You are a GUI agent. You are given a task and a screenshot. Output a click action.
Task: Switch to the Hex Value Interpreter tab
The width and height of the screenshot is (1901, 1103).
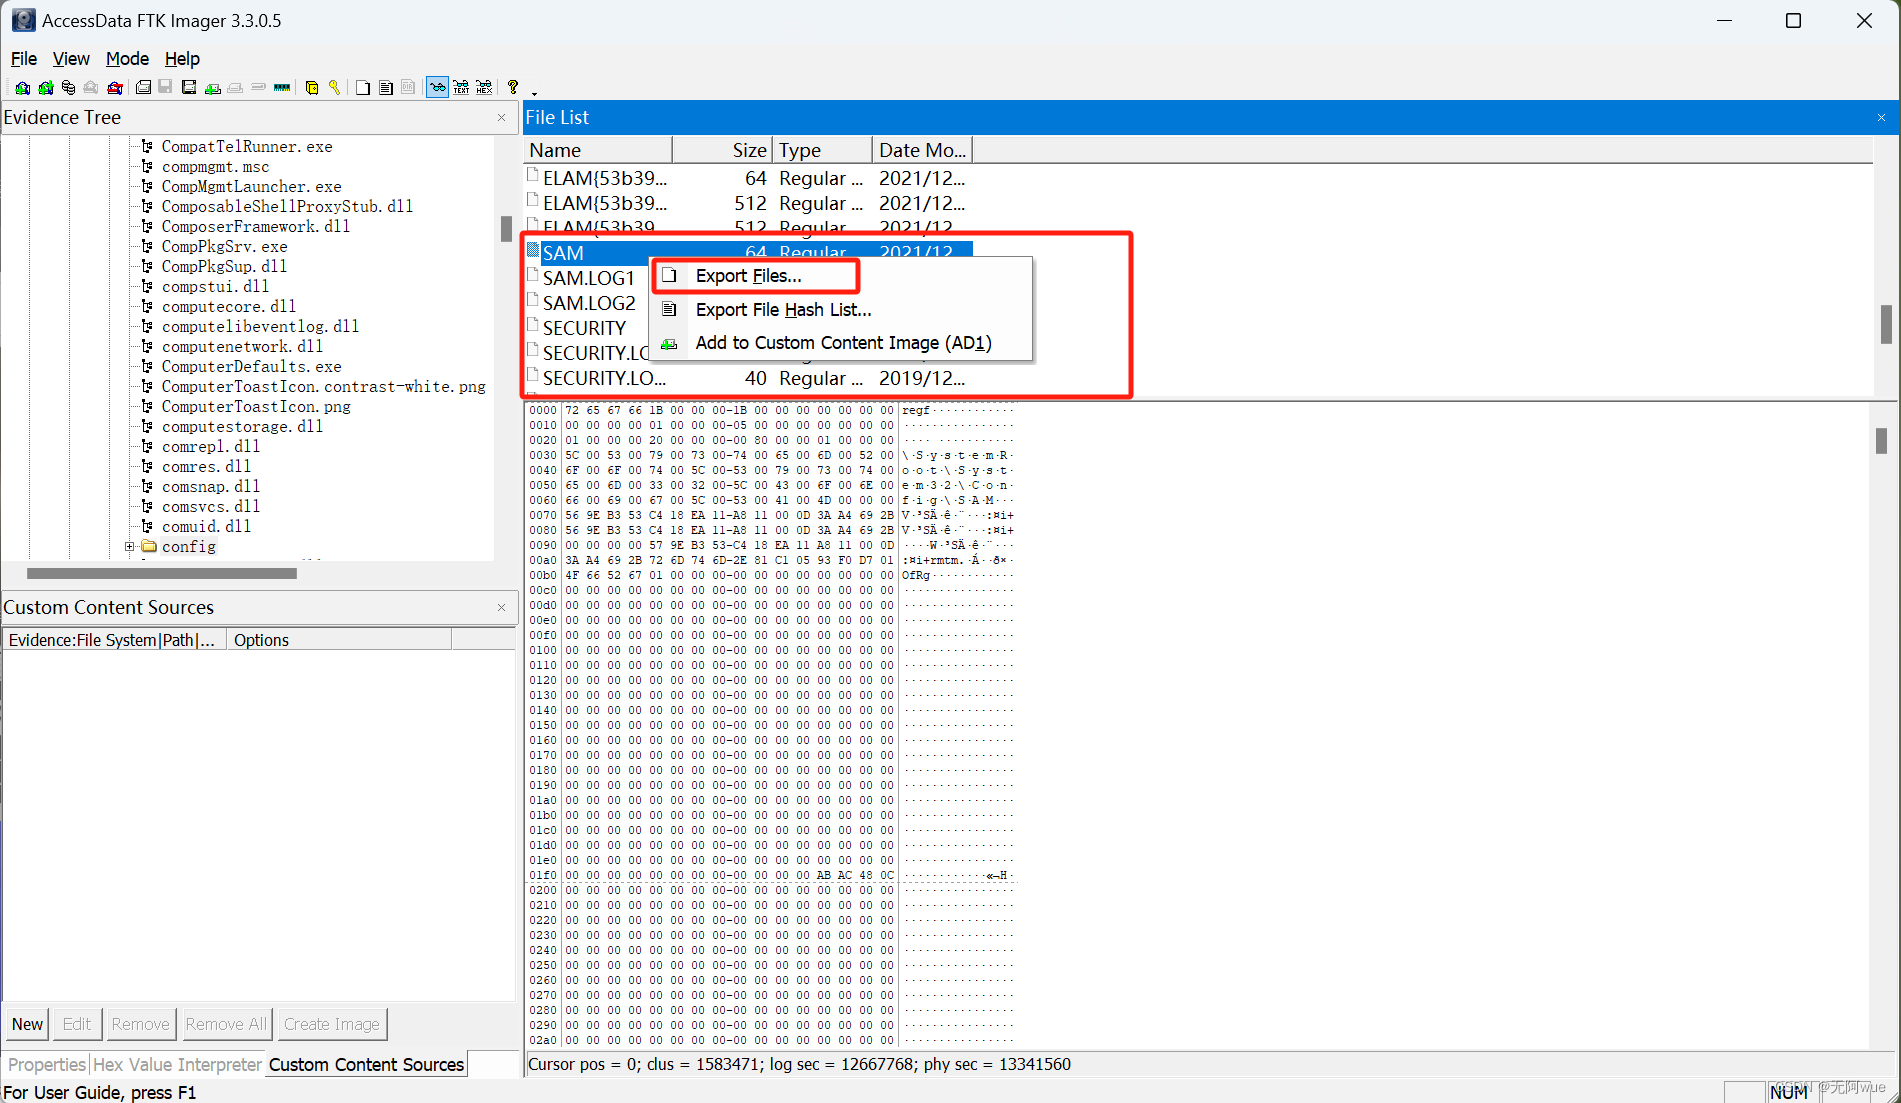tap(177, 1065)
